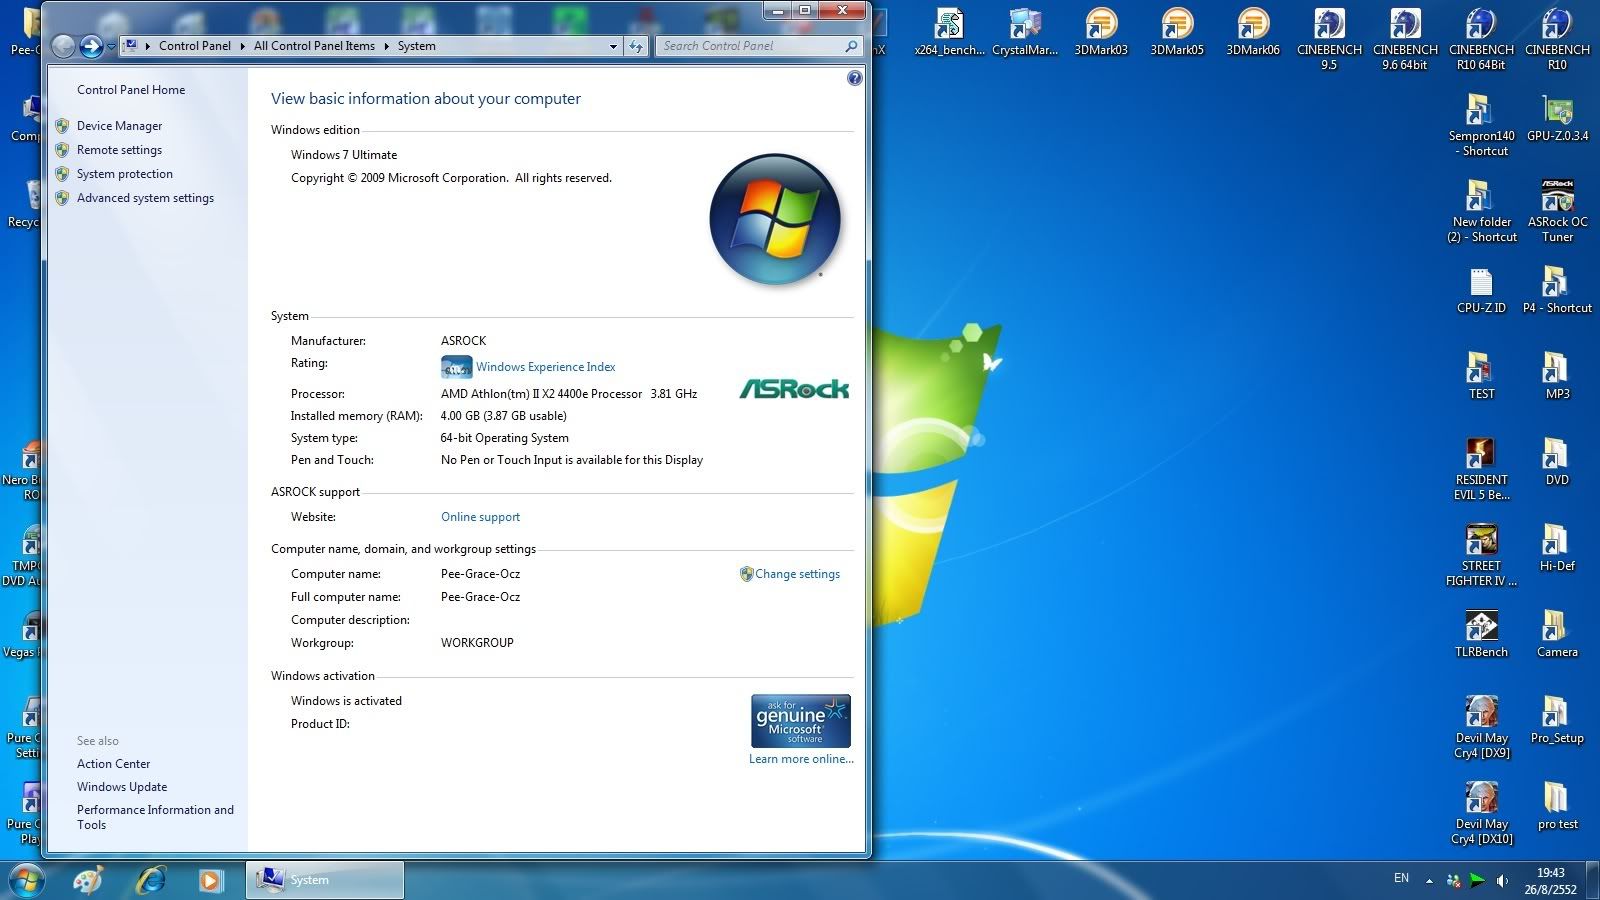This screenshot has width=1600, height=900.
Task: Click Learn more online link
Action: [x=801, y=759]
